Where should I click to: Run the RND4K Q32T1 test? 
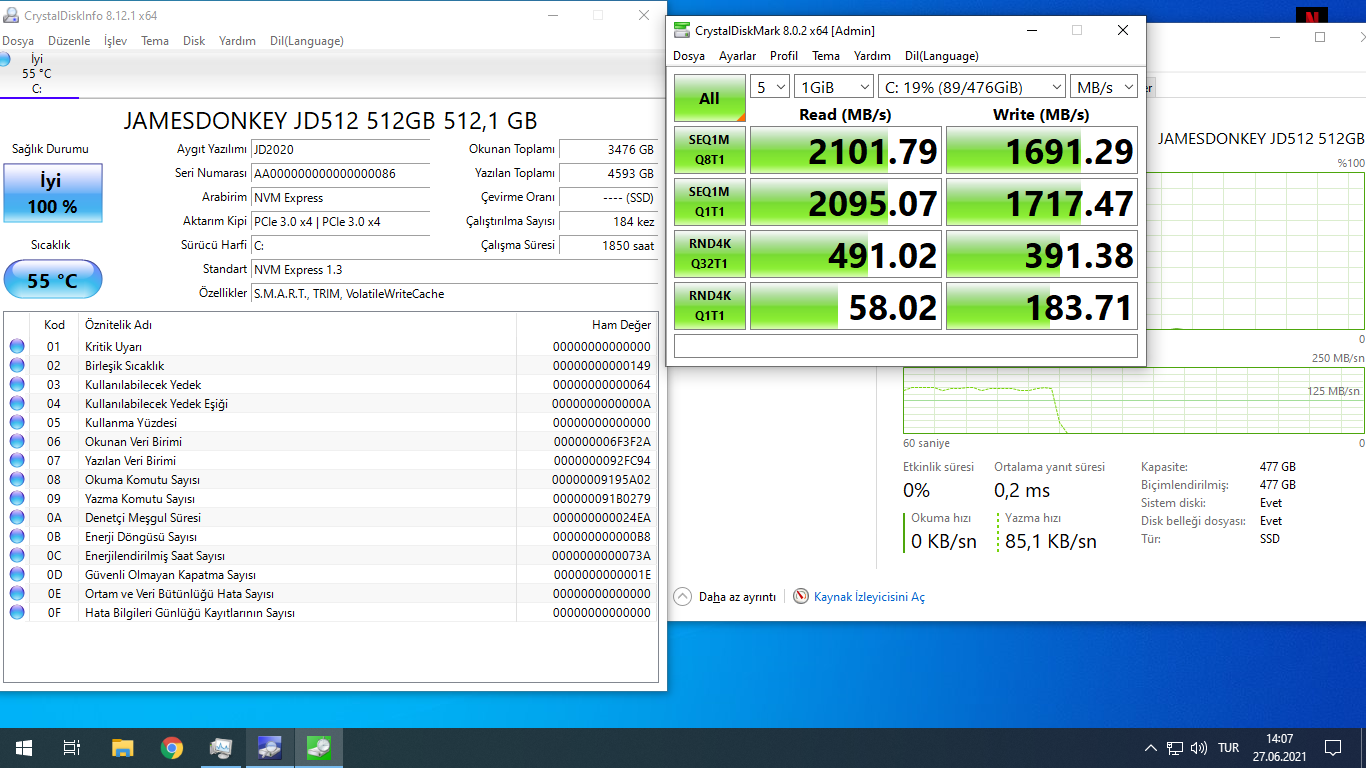point(710,254)
